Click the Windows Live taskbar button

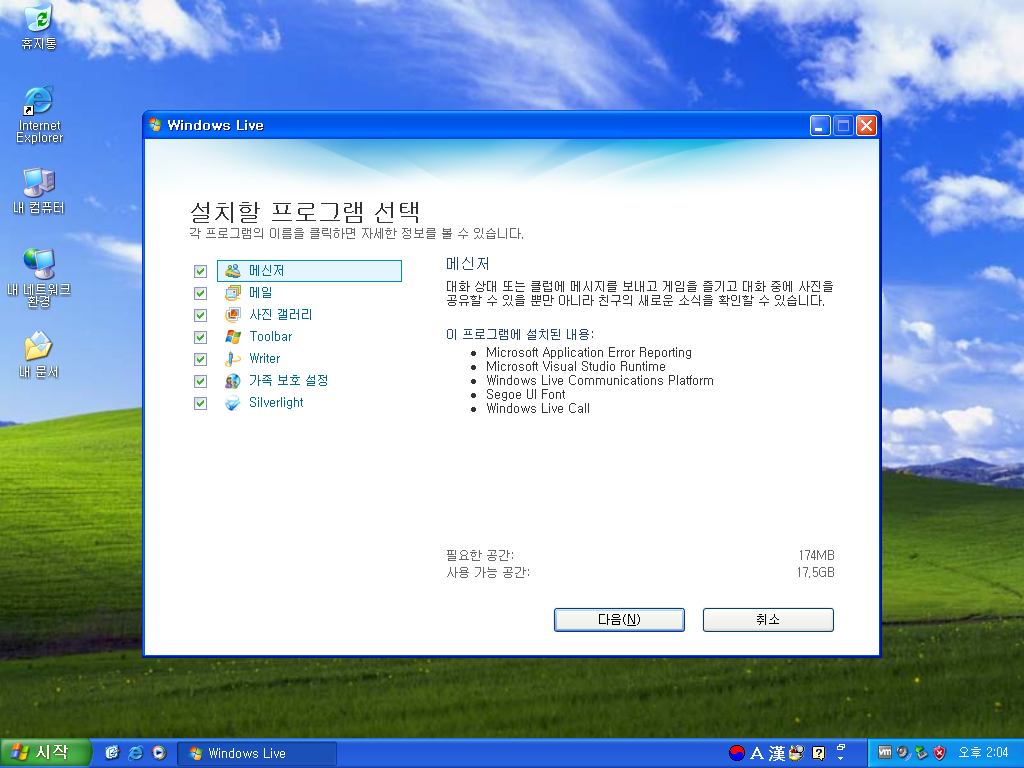(x=257, y=754)
